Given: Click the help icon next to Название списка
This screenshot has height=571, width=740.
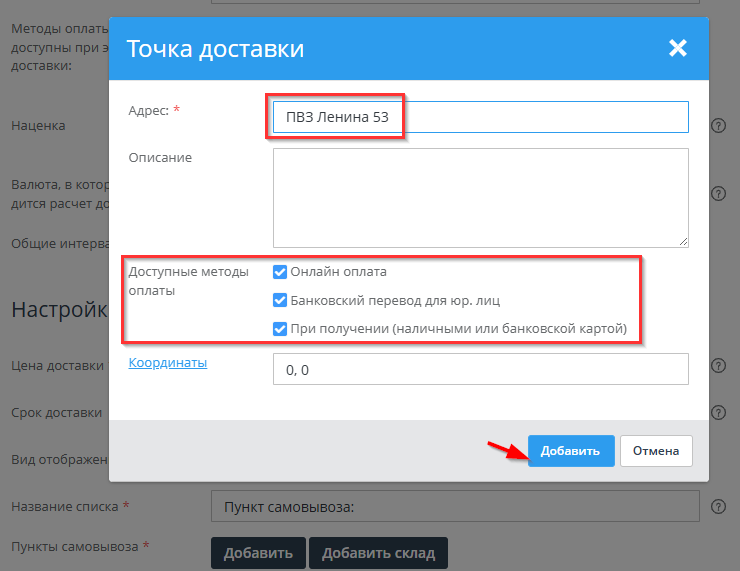Looking at the screenshot, I should coord(717,507).
